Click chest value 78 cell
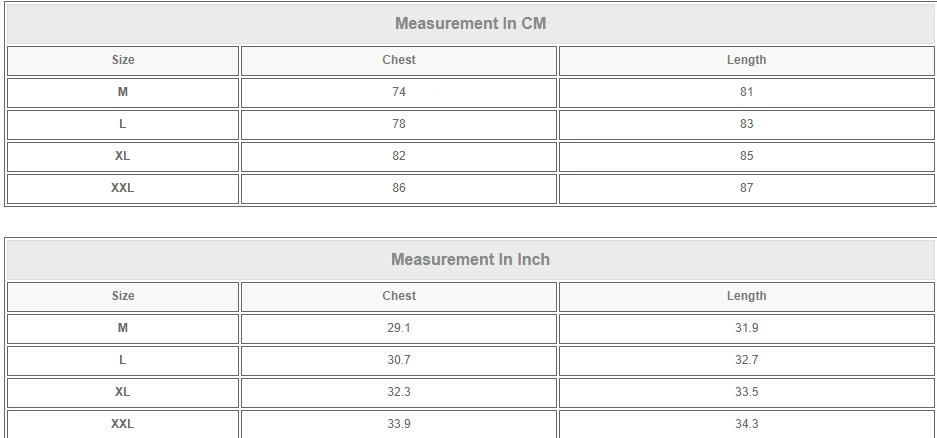Image resolution: width=937 pixels, height=438 pixels. click(398, 124)
